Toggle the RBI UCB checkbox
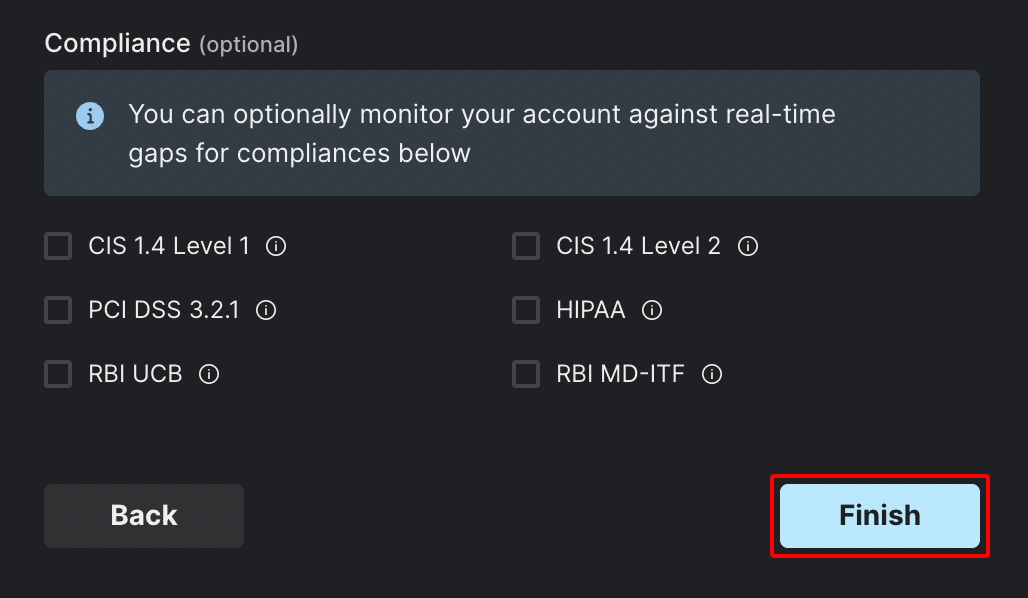This screenshot has width=1028, height=598. click(x=58, y=374)
